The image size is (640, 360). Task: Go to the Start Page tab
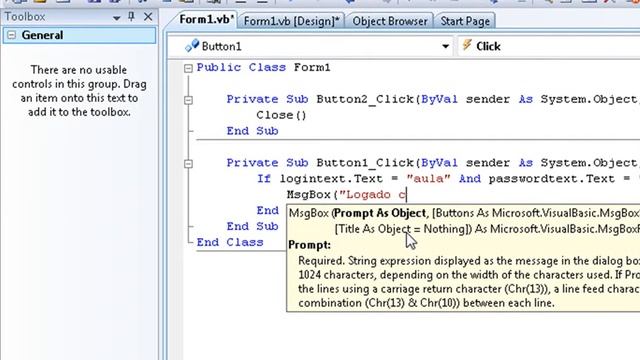[465, 21]
